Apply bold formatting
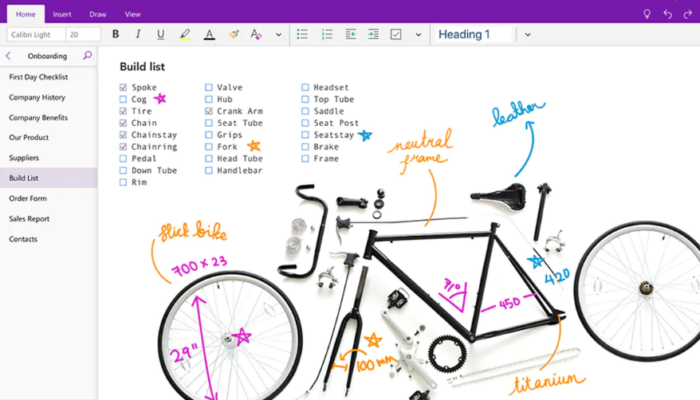Viewport: 700px width, 400px height. pos(115,34)
